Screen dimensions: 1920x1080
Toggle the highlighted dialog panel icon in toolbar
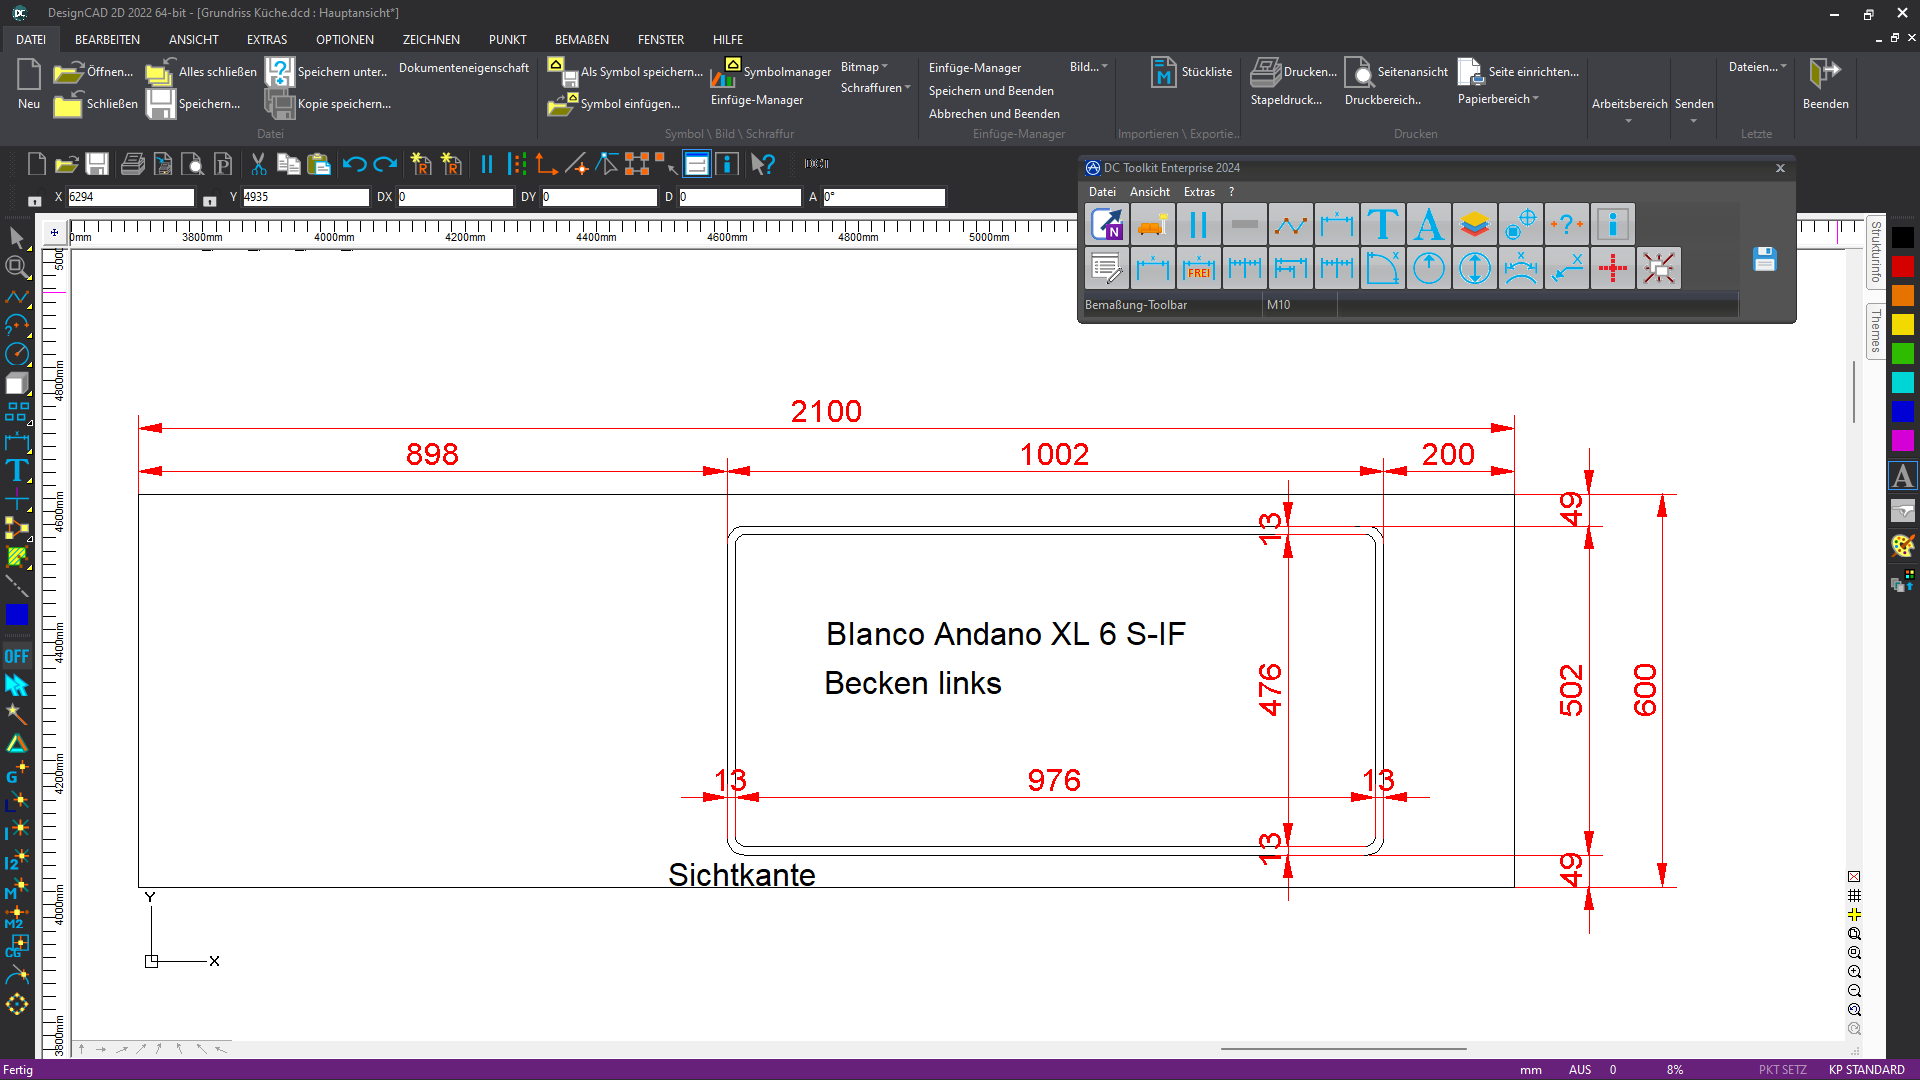[697, 164]
